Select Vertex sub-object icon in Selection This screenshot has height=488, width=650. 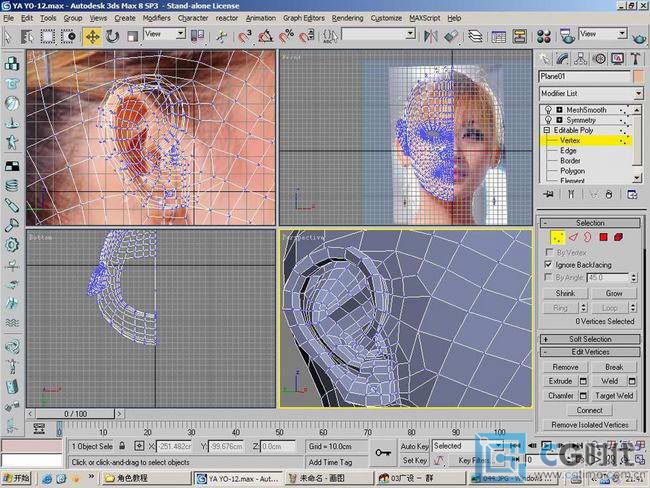coord(557,237)
